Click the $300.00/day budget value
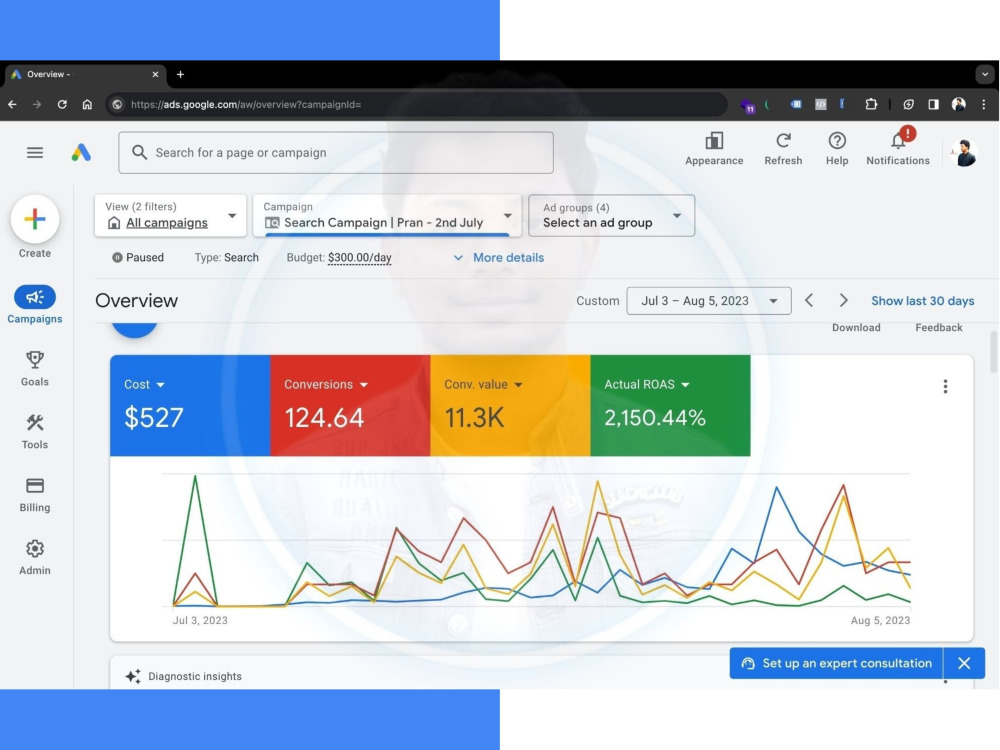 pos(360,258)
